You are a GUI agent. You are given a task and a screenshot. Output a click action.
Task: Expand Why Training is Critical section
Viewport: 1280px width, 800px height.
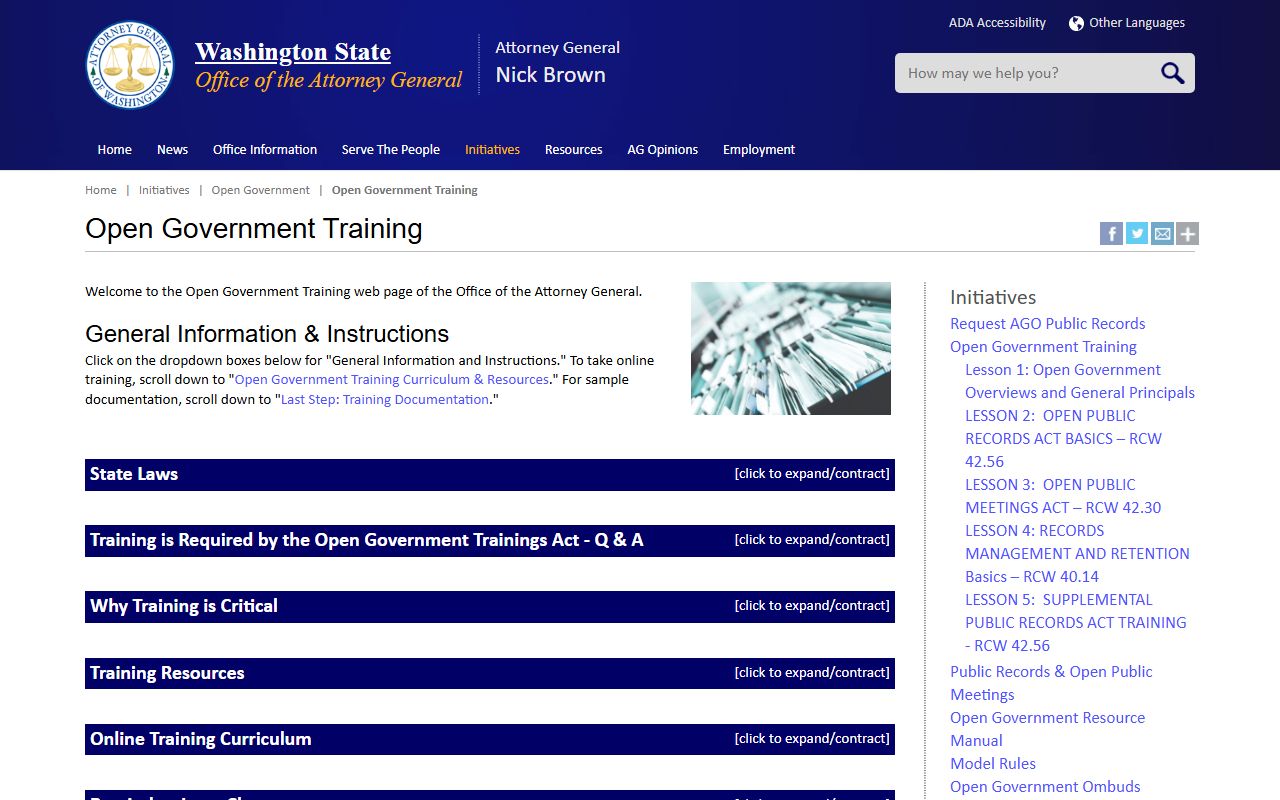(490, 606)
